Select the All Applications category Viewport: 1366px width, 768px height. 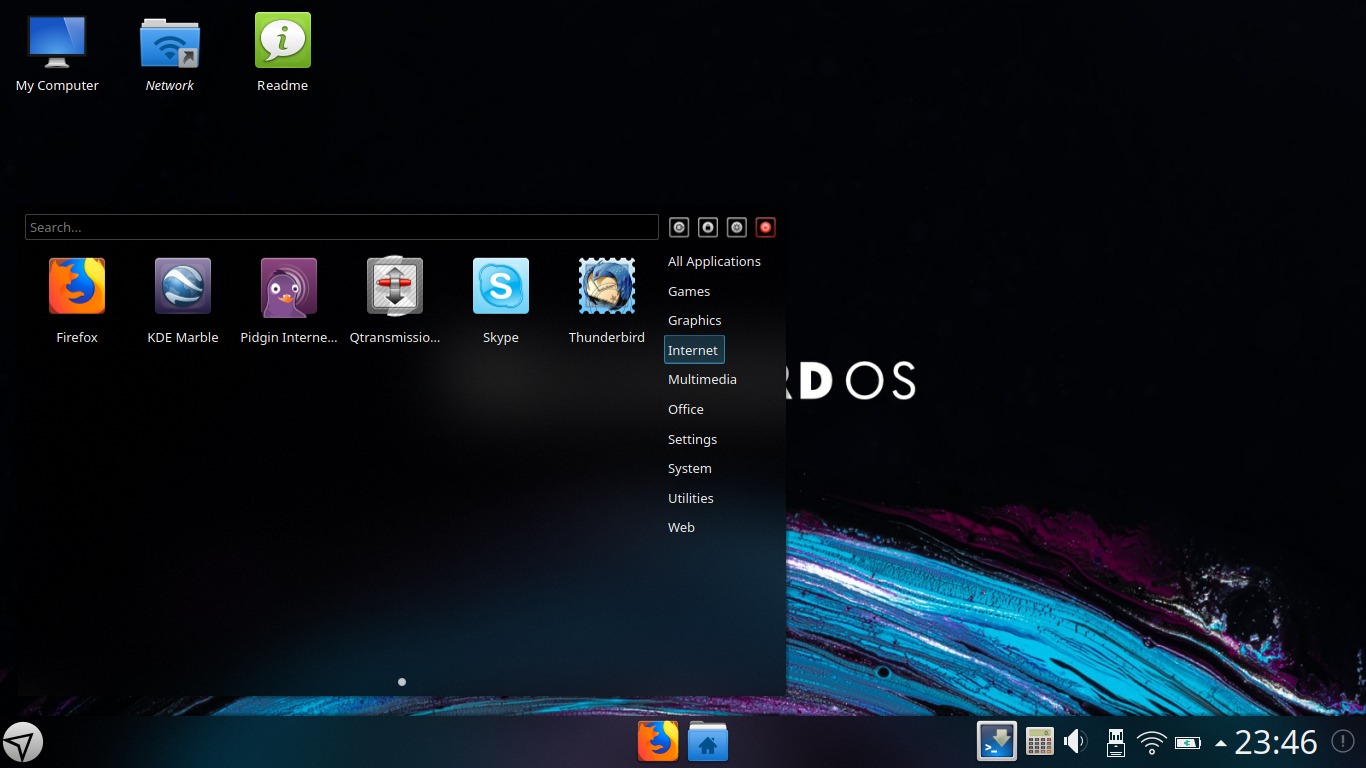tap(714, 262)
